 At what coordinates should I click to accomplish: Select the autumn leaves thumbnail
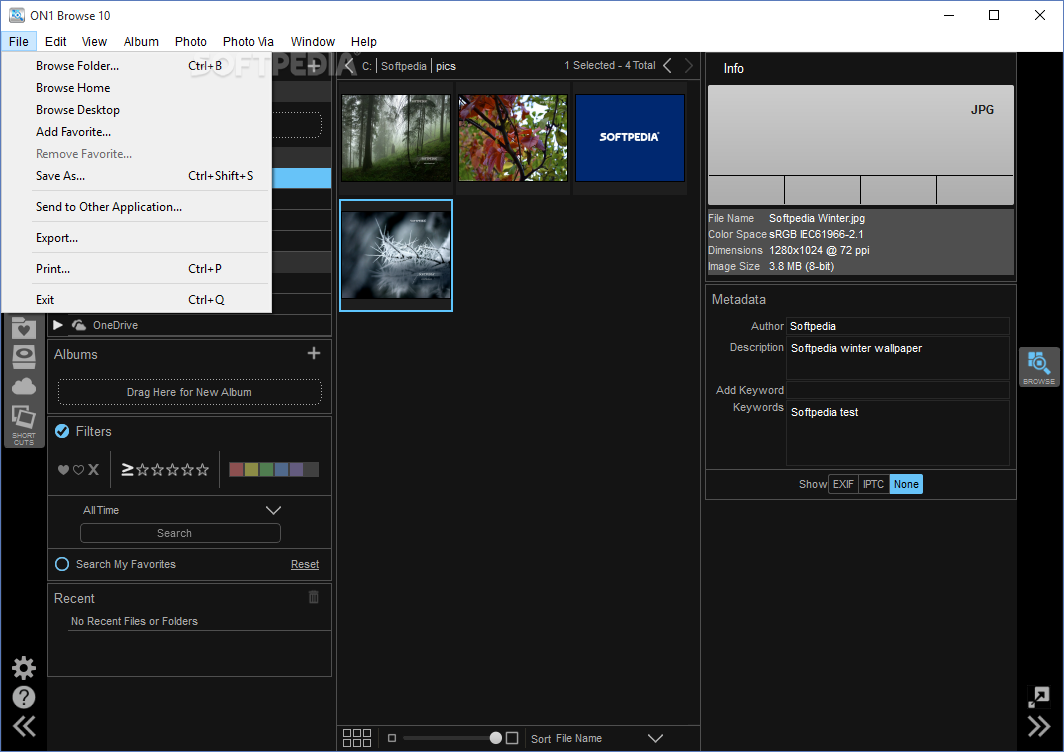coord(513,138)
